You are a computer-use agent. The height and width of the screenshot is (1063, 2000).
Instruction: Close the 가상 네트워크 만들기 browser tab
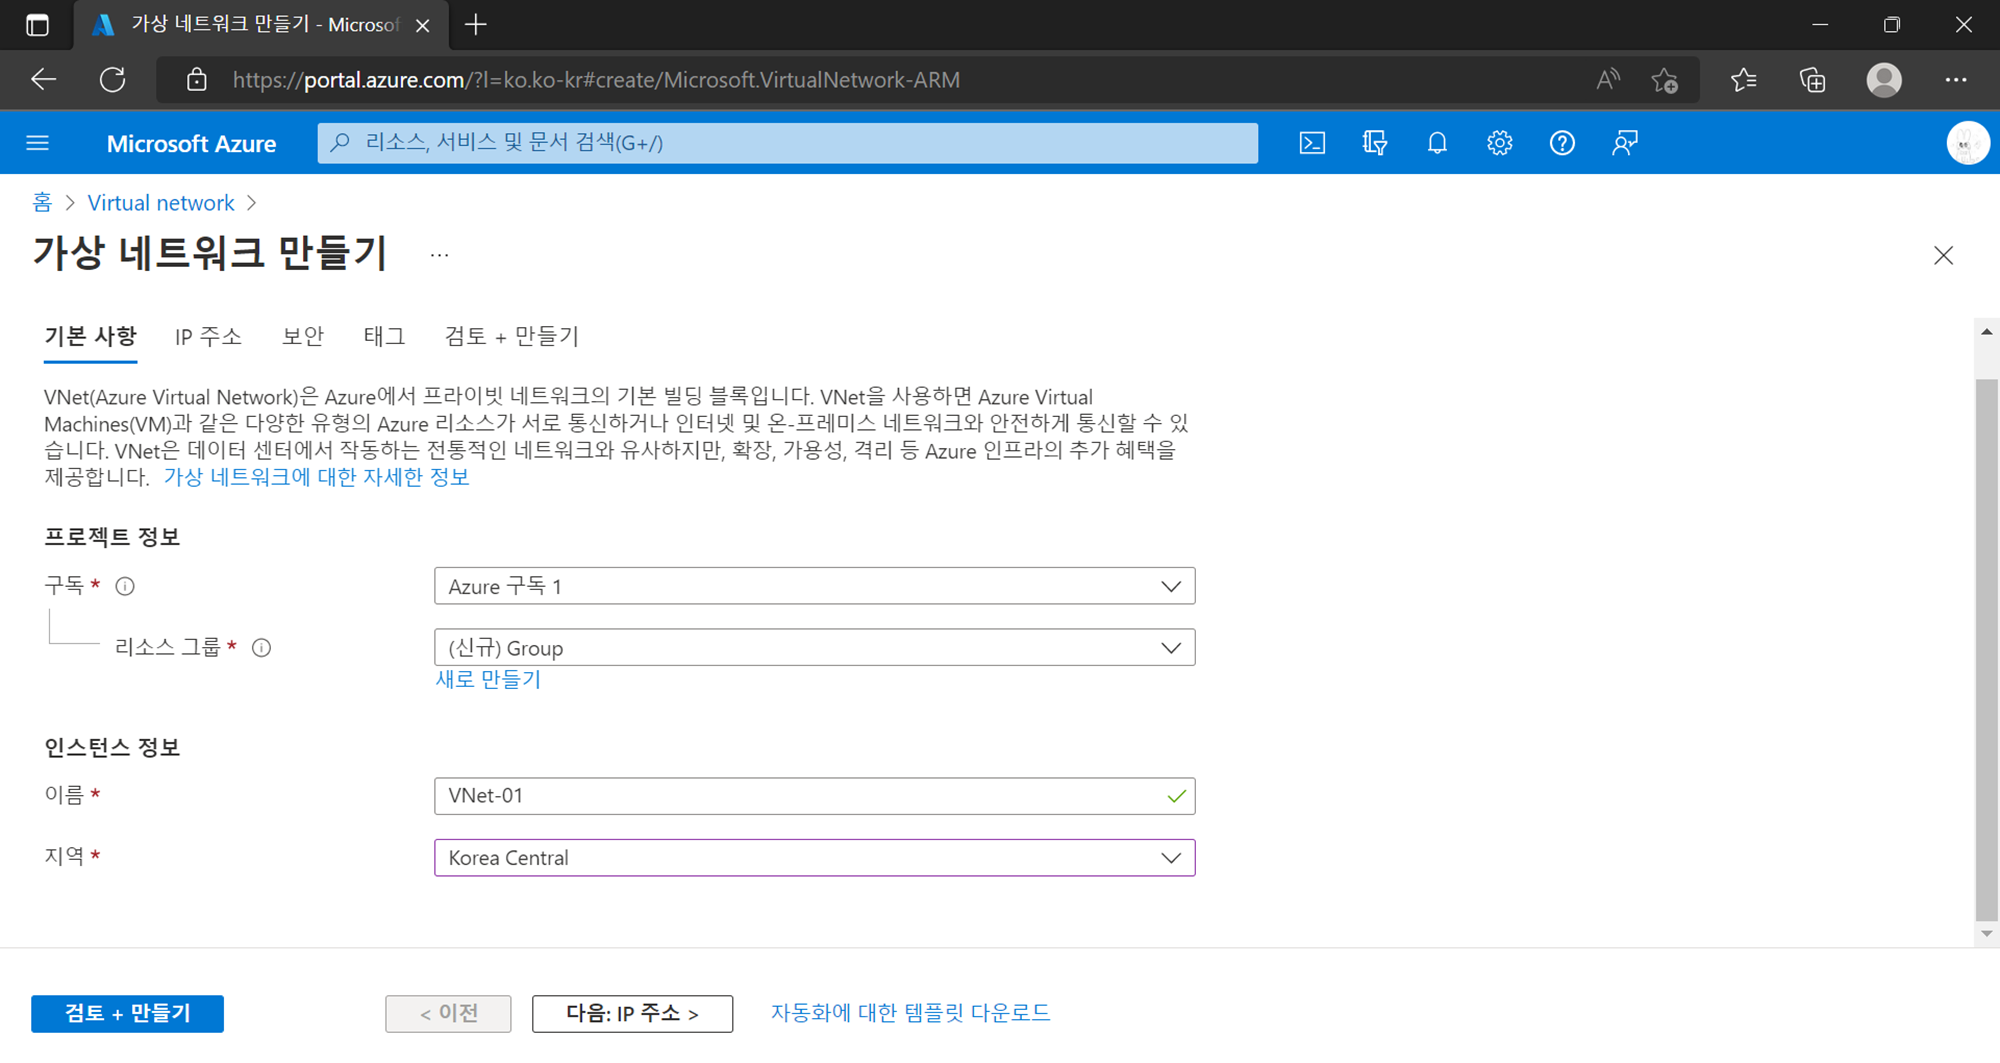[423, 26]
